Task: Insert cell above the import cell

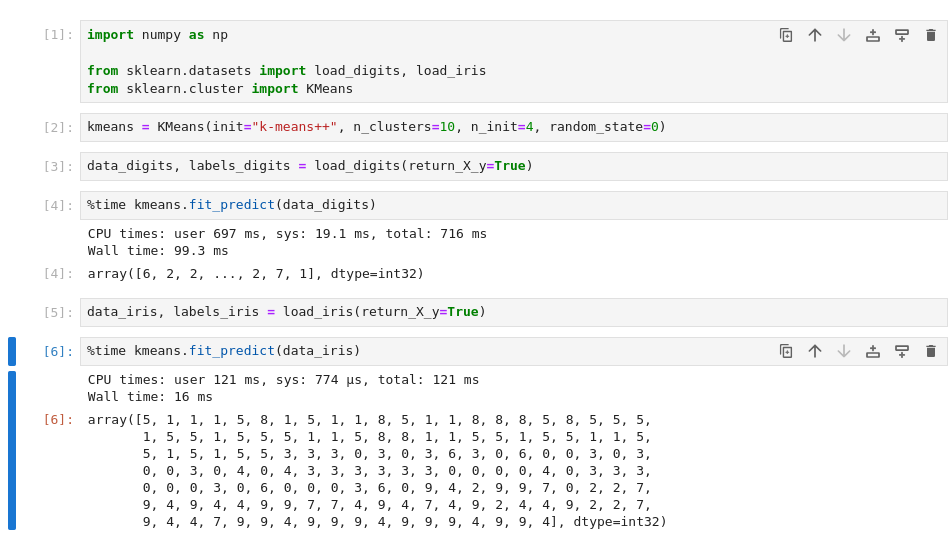Action: point(873,35)
